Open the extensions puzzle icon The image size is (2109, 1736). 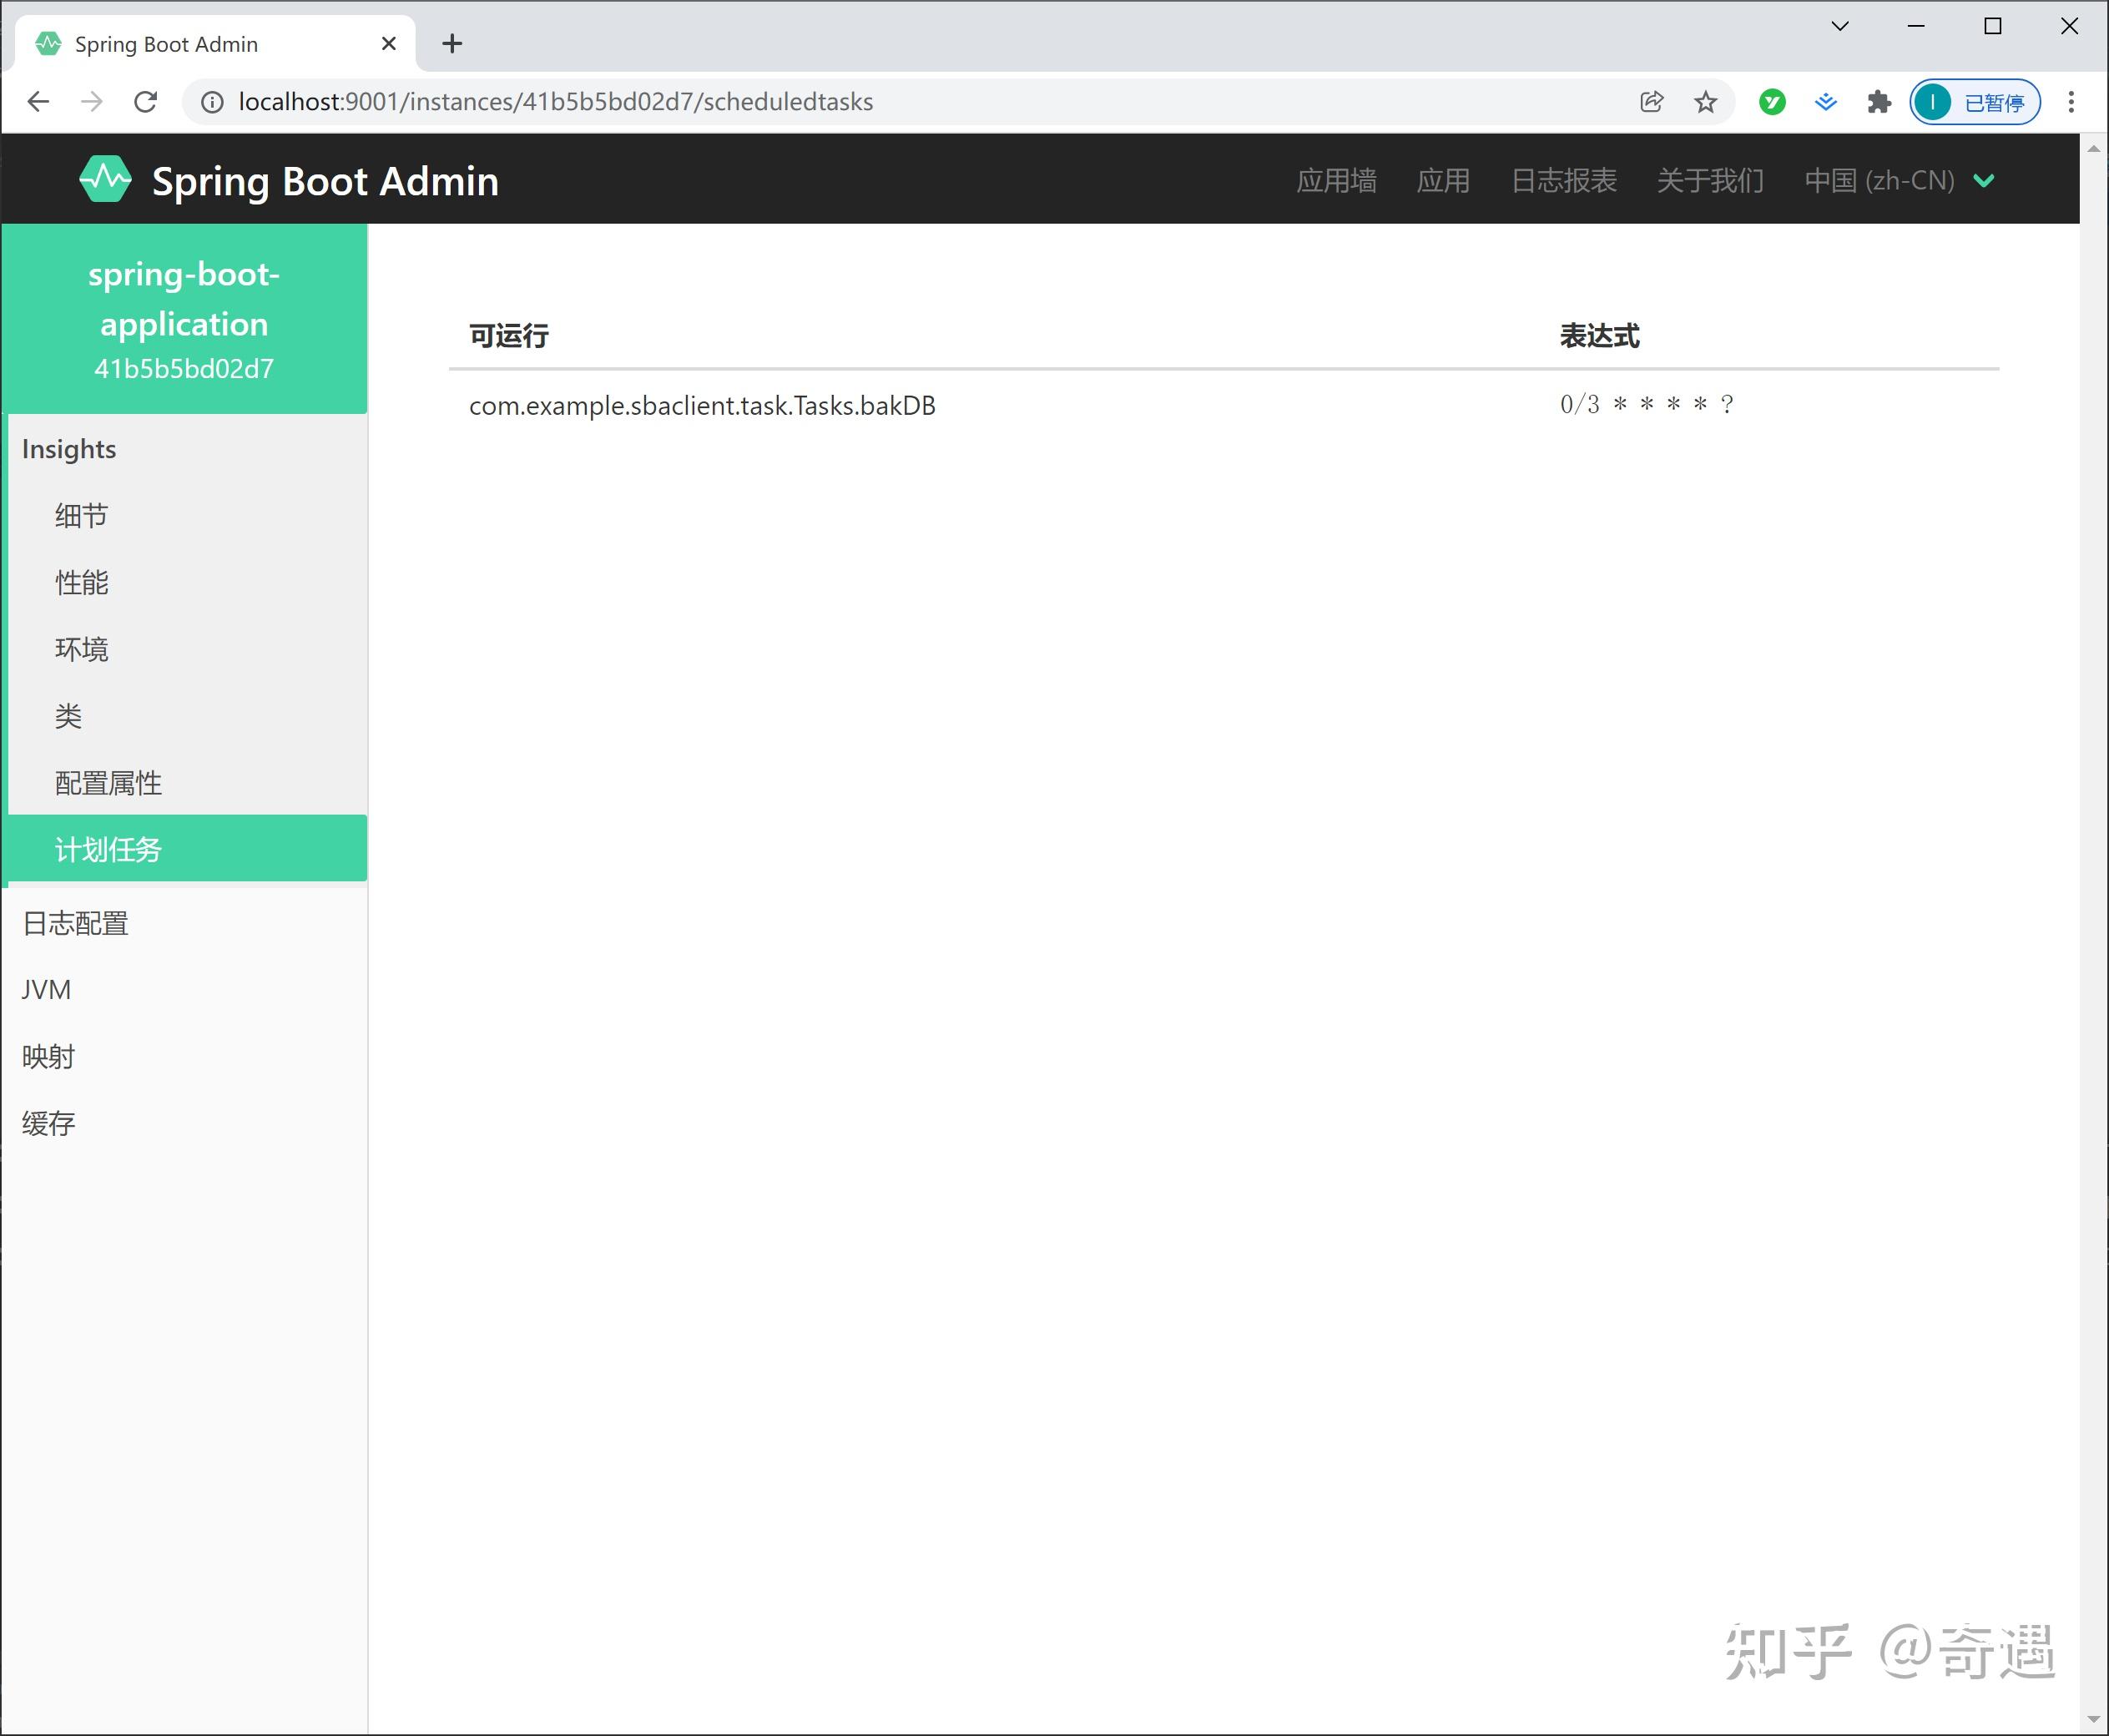(x=1879, y=101)
